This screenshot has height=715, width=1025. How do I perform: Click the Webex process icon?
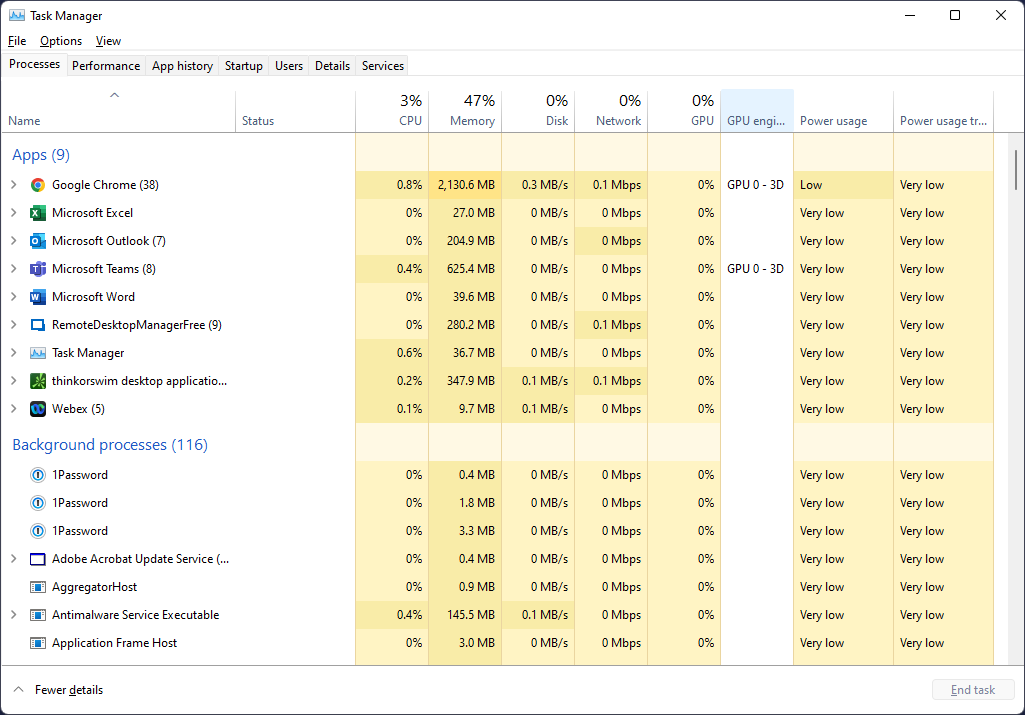coord(37,409)
